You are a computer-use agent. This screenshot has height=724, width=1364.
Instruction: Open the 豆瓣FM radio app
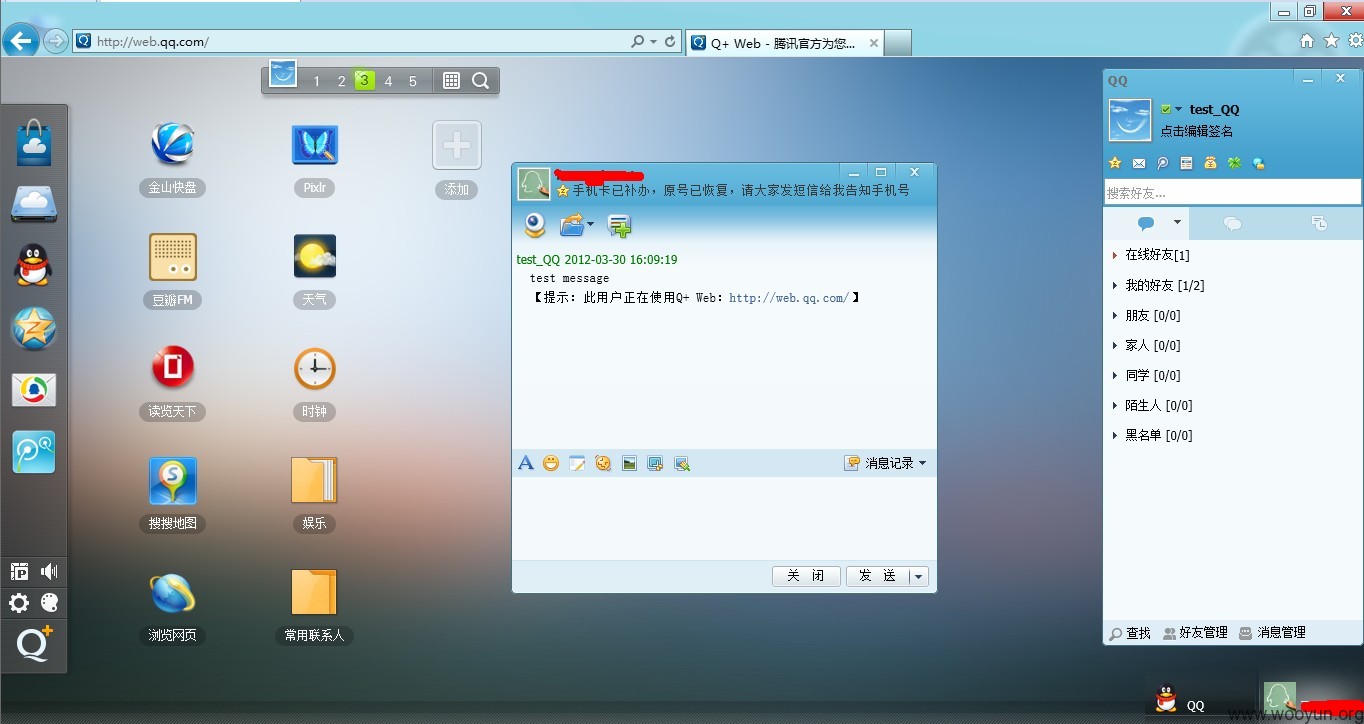coord(172,257)
